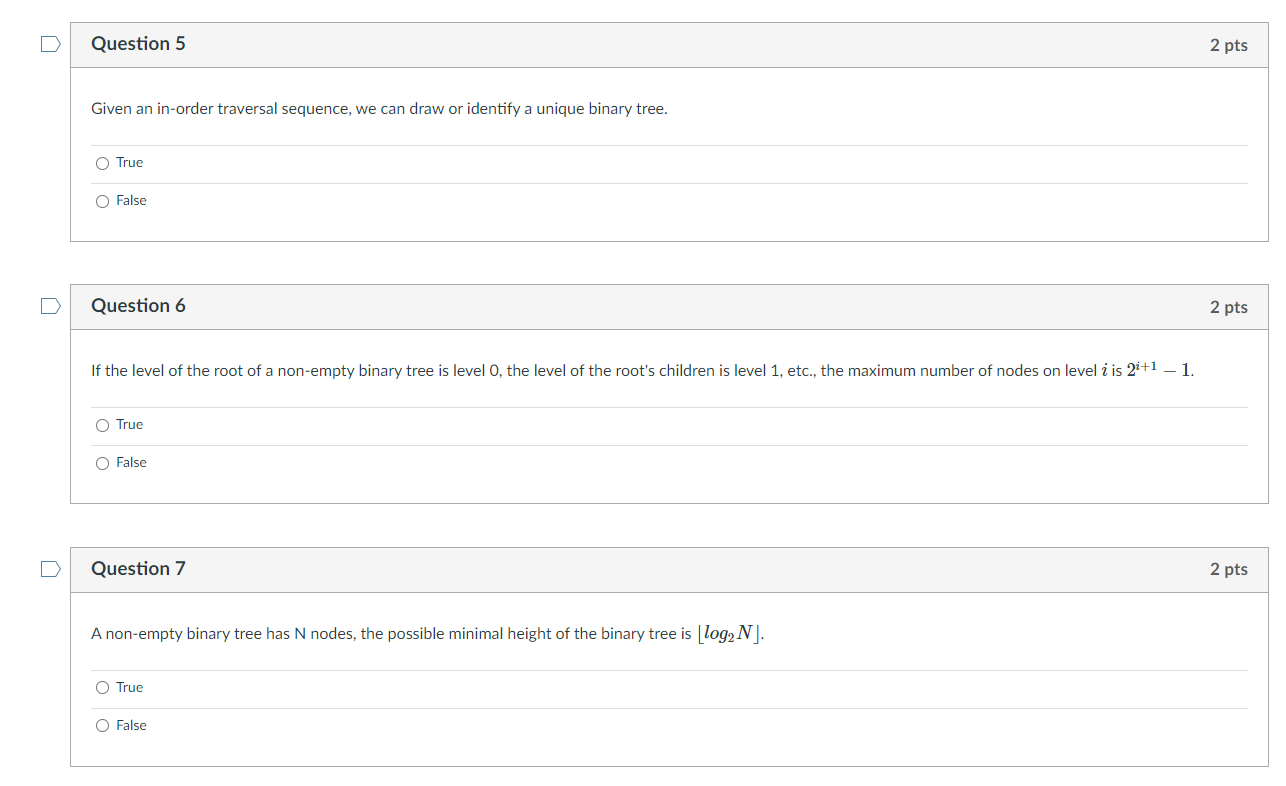Image resolution: width=1286 pixels, height=786 pixels.
Task: Flag Question 6 for review
Action: 50,305
